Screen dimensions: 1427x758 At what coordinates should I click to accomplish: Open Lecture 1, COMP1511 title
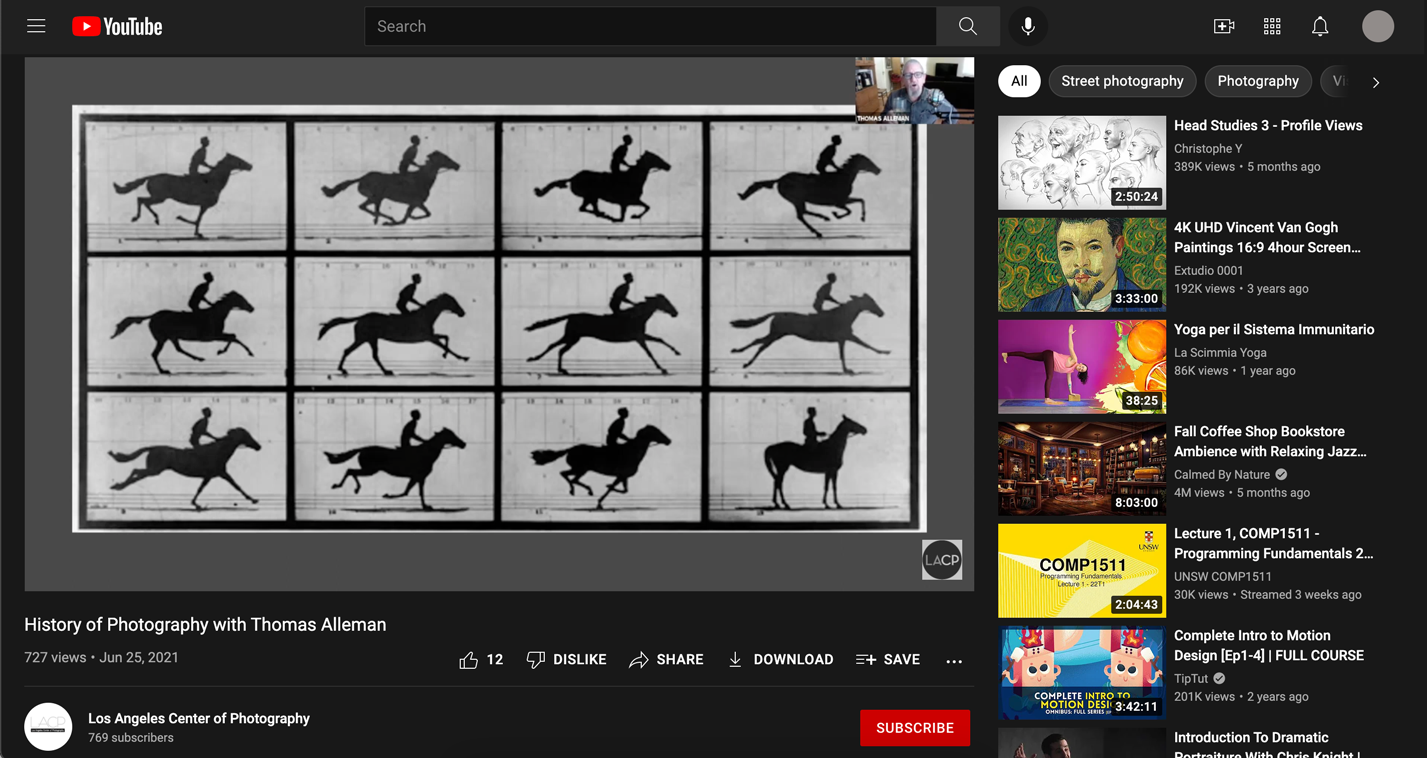tap(1274, 544)
